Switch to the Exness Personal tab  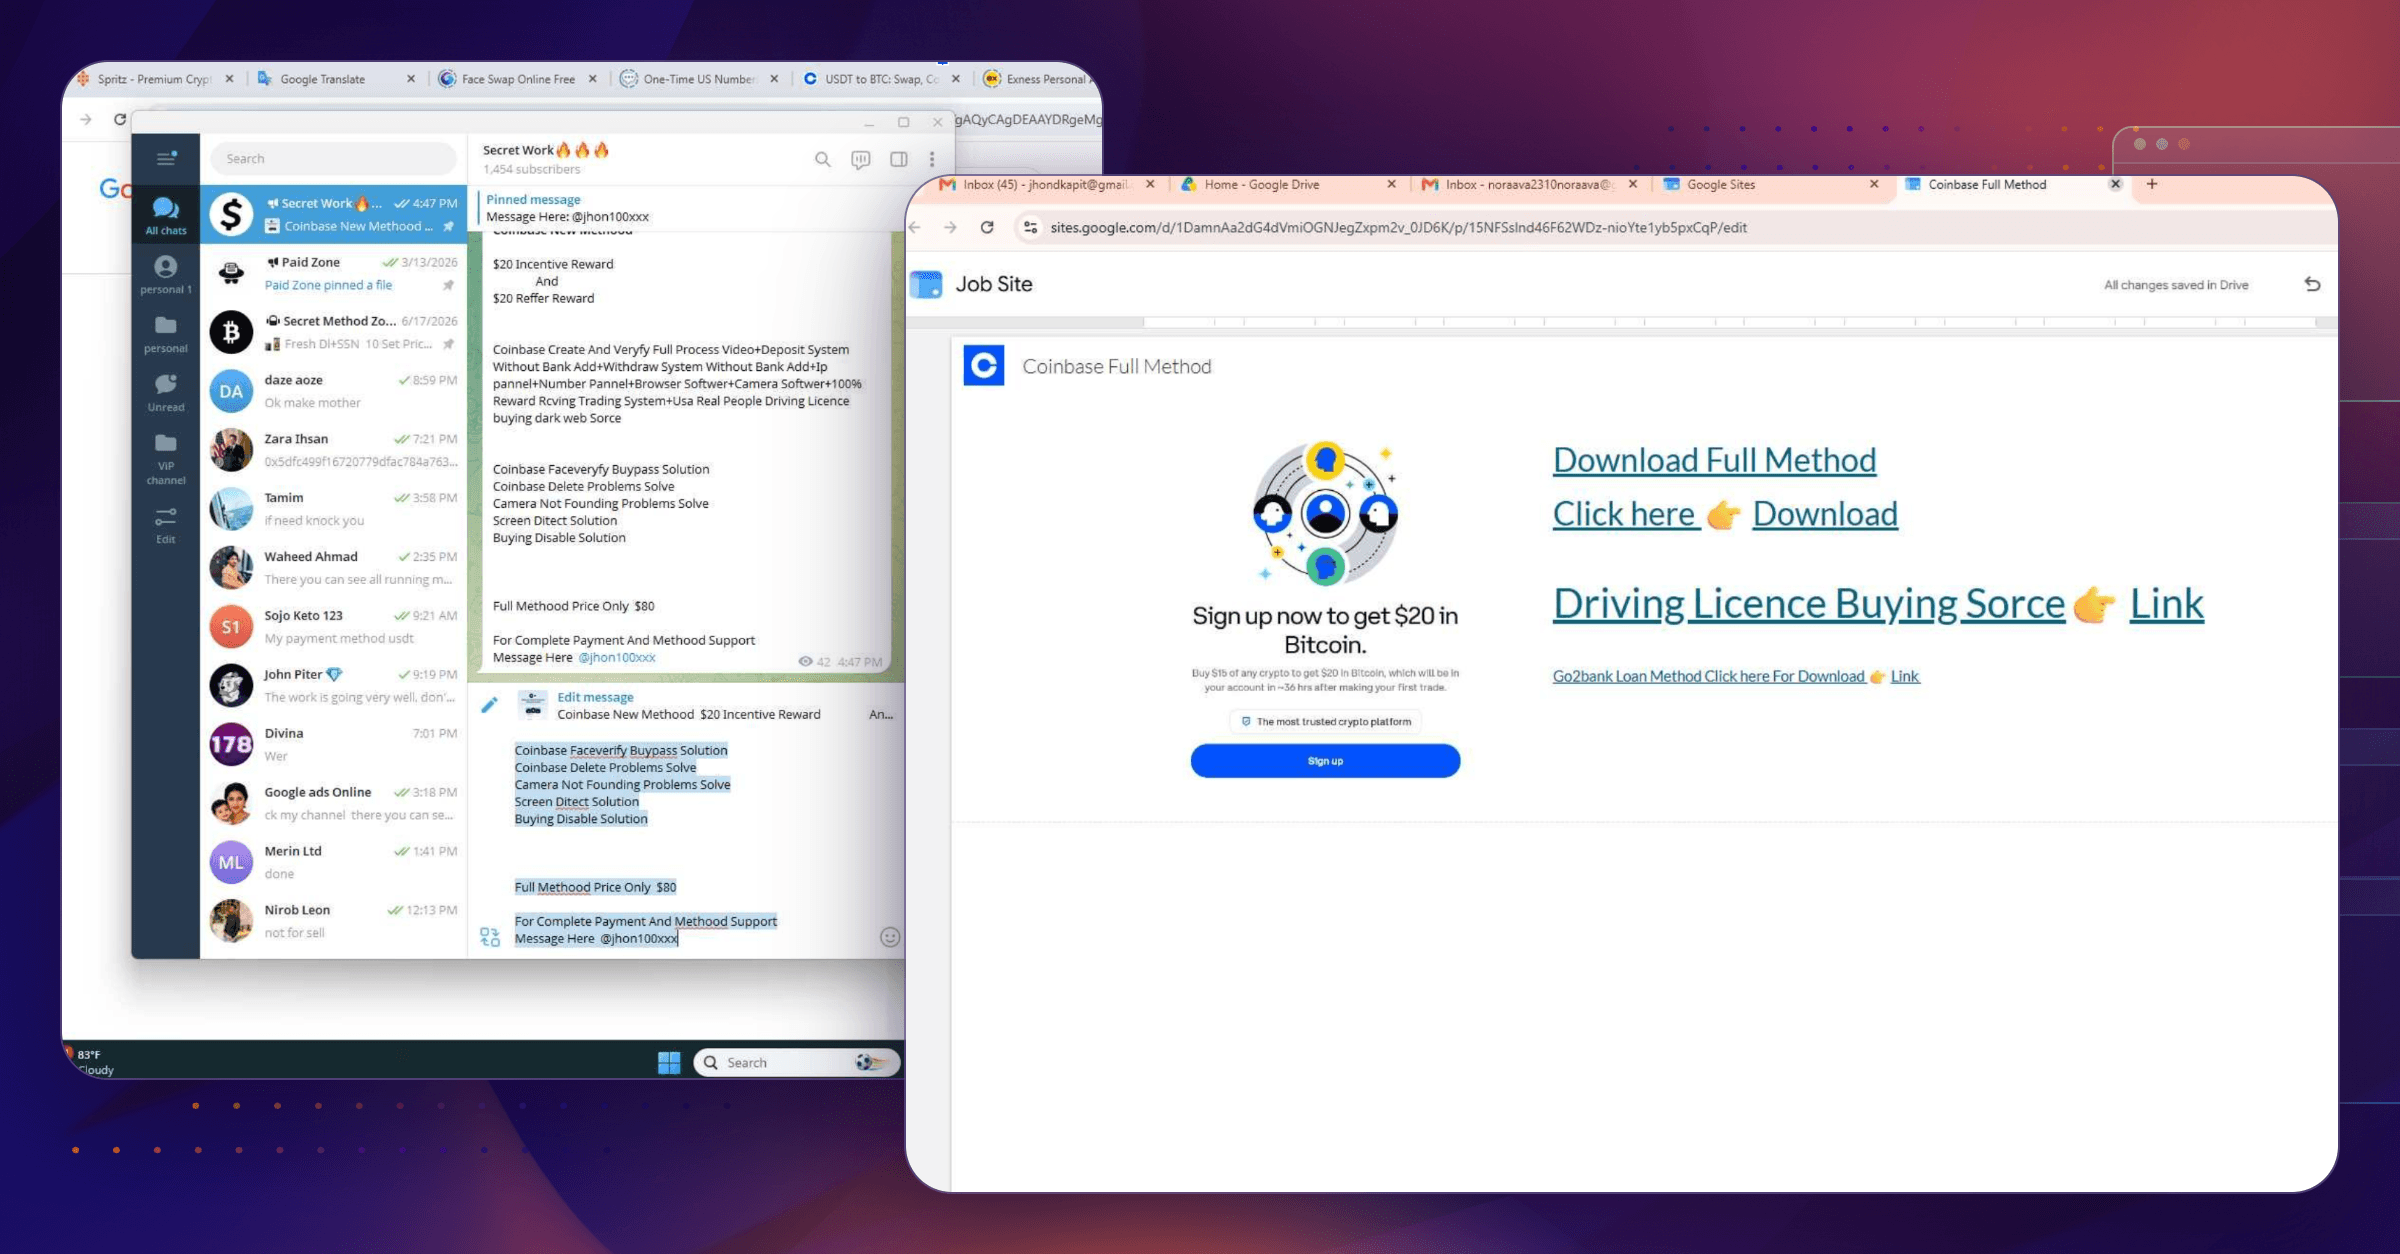[x=1036, y=79]
